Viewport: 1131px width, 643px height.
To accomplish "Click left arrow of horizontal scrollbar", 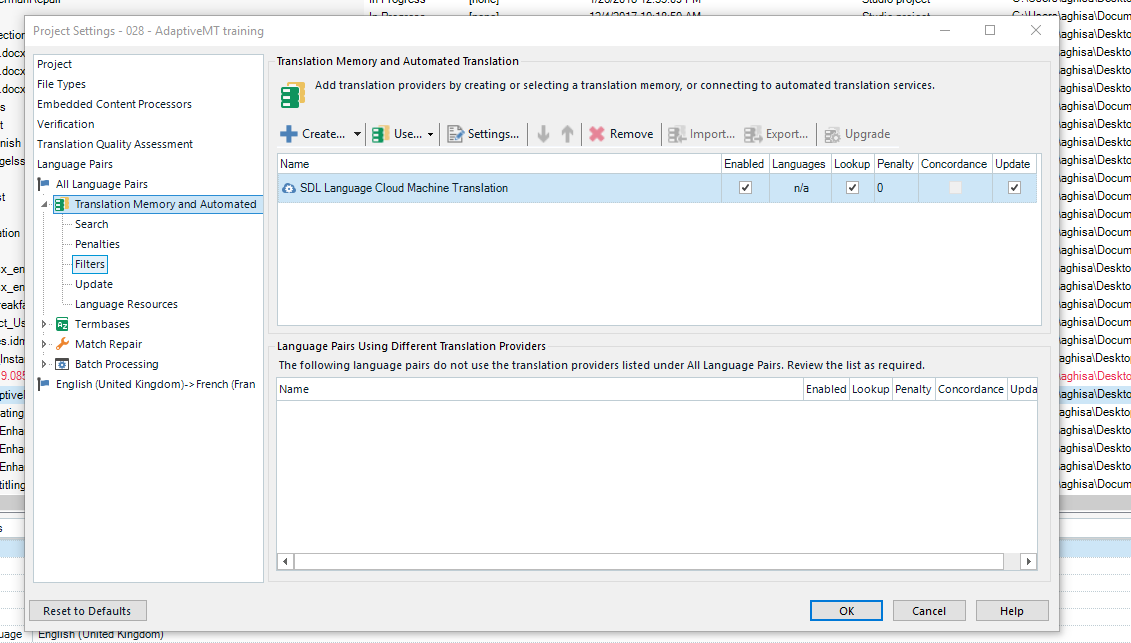I will tap(286, 561).
